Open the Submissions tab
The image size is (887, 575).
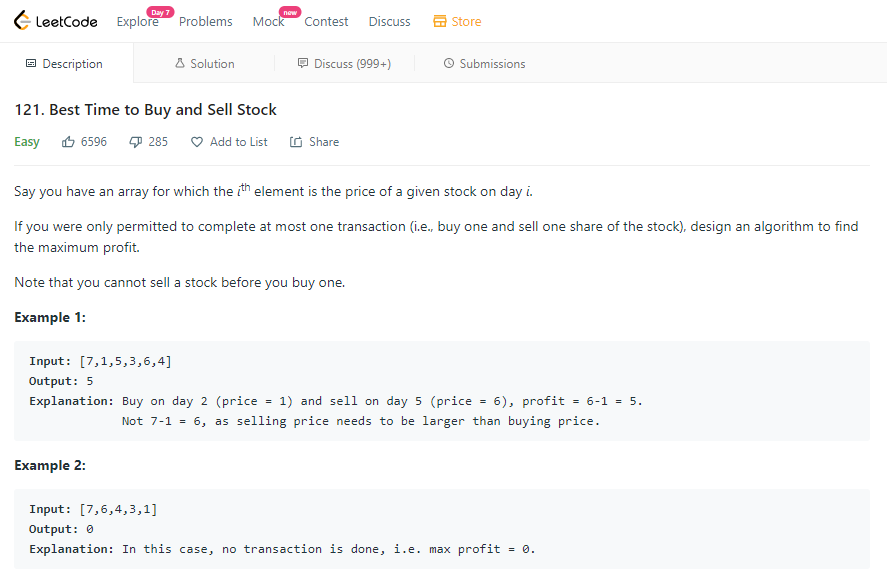(484, 63)
